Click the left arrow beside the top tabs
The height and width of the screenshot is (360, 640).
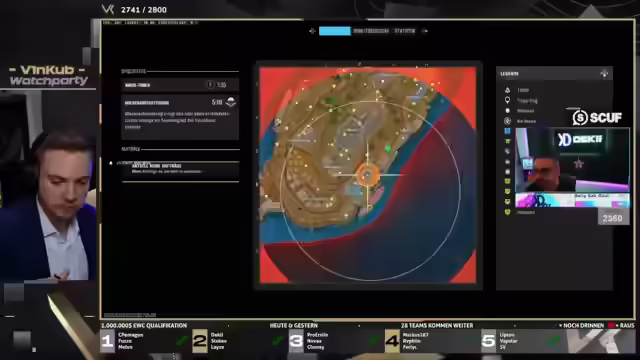(x=312, y=31)
